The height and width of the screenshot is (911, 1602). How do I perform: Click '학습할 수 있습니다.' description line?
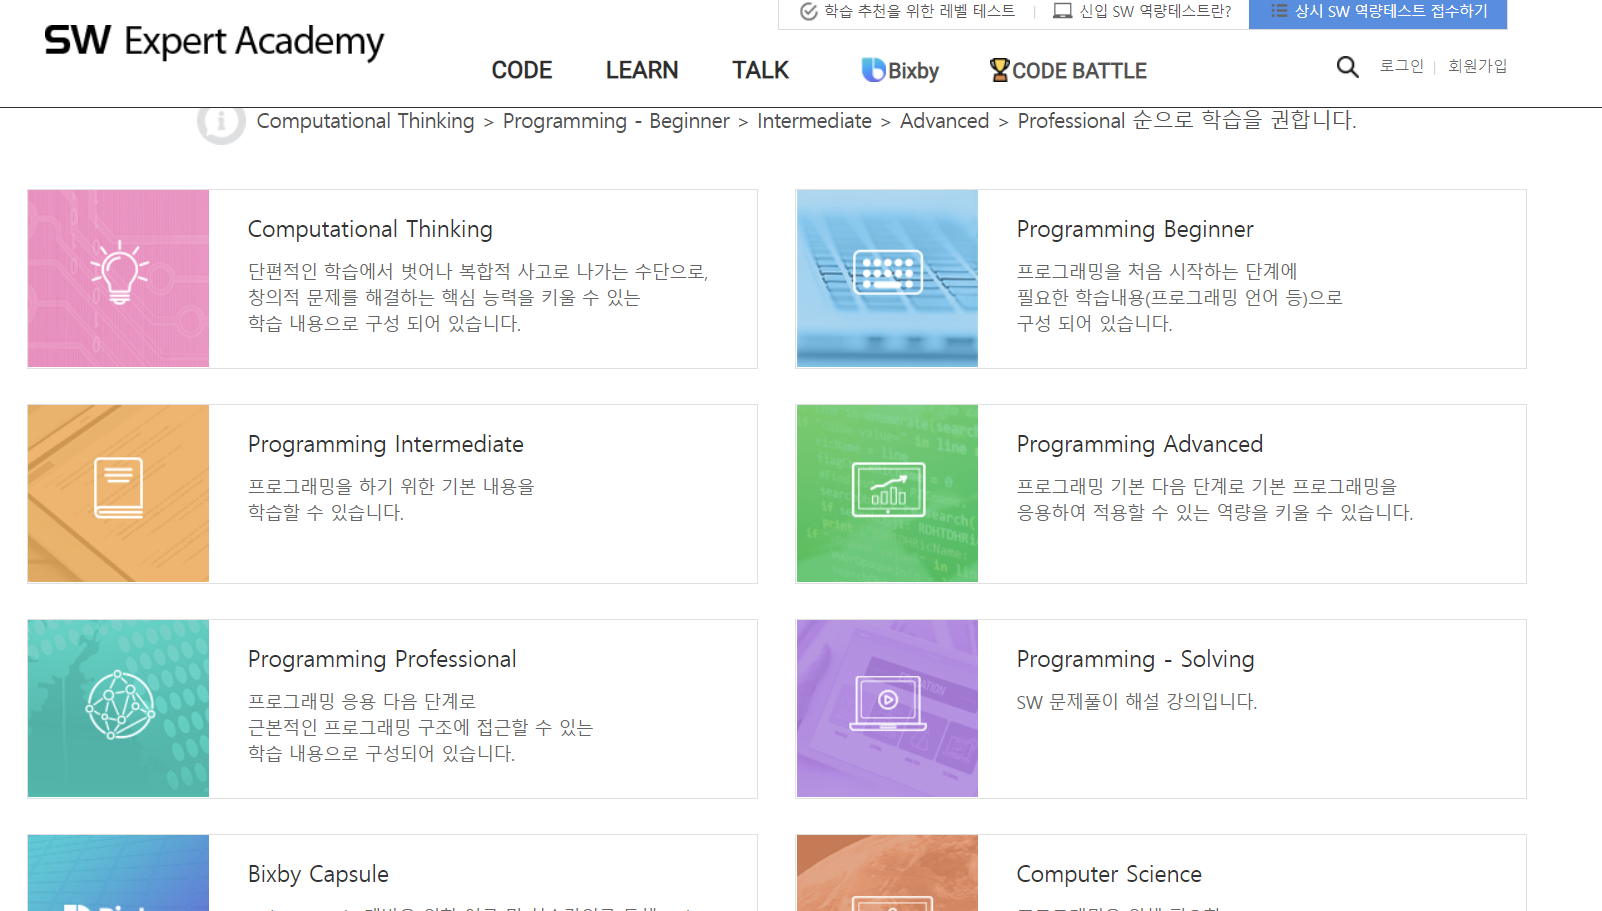point(326,513)
